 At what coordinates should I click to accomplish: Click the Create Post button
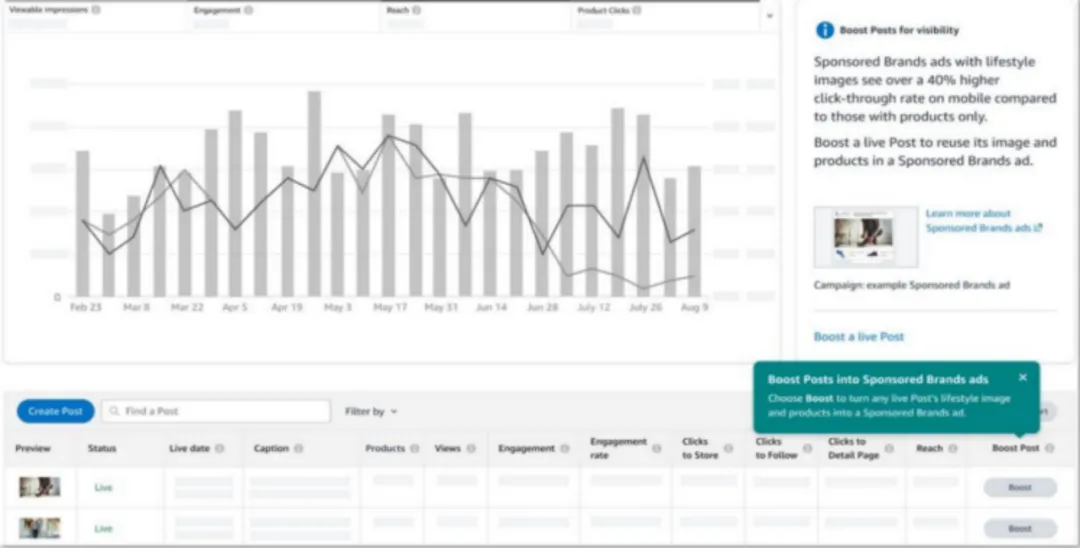coord(56,411)
